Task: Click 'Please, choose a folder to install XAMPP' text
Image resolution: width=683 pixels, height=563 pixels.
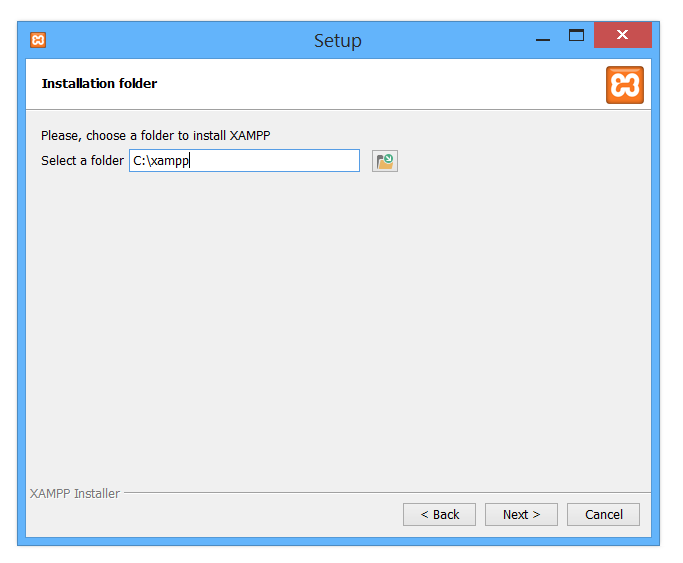Action: pos(156,136)
